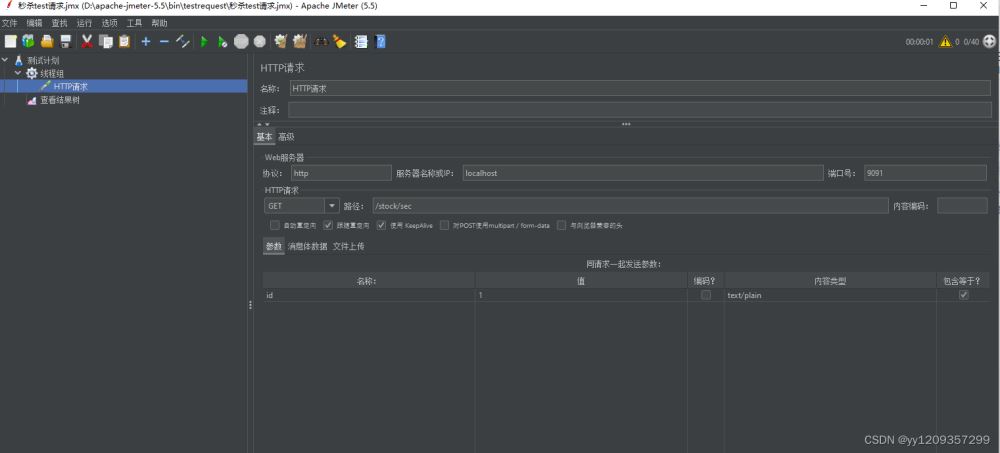This screenshot has height=453, width=1000.
Task: Click the Open file folder icon
Action: pos(46,41)
